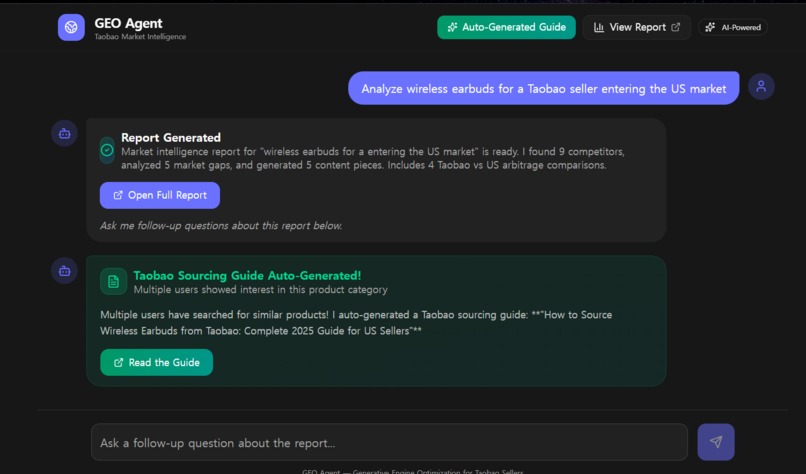
Task: Click the 'How to Source Wireless Earbuds' guide description
Action: pyautogui.click(x=356, y=322)
